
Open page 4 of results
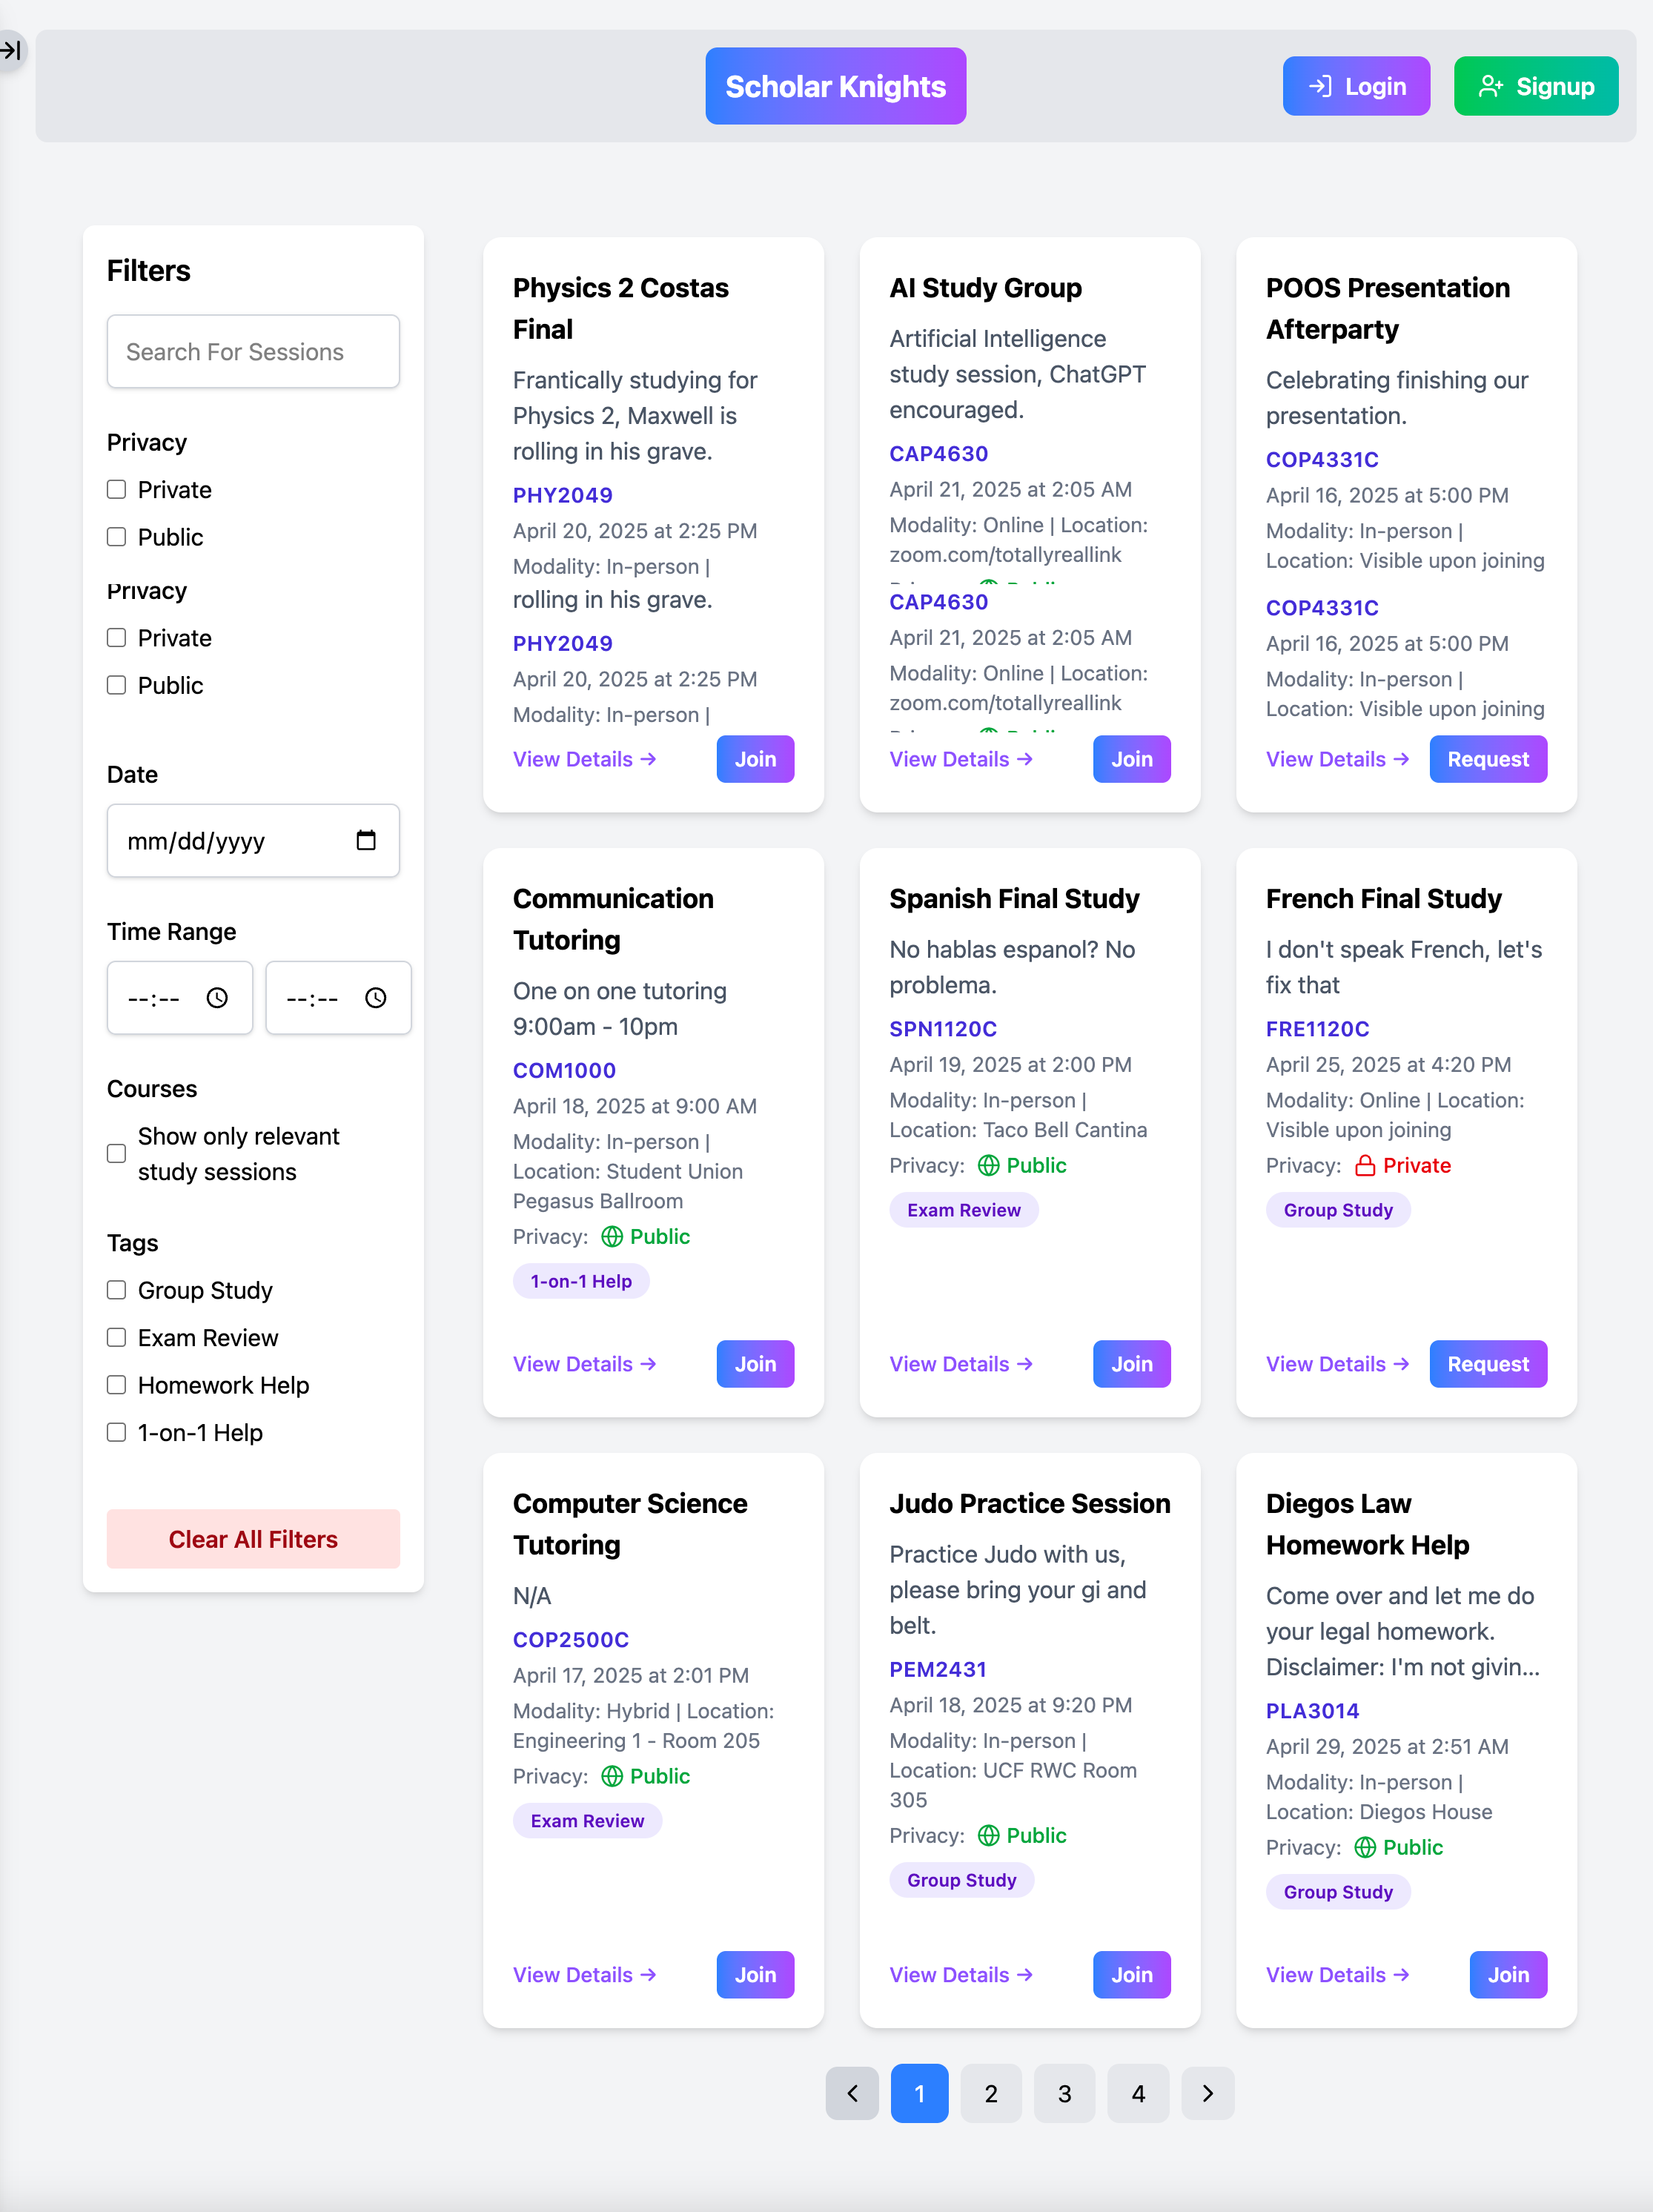(x=1138, y=2093)
